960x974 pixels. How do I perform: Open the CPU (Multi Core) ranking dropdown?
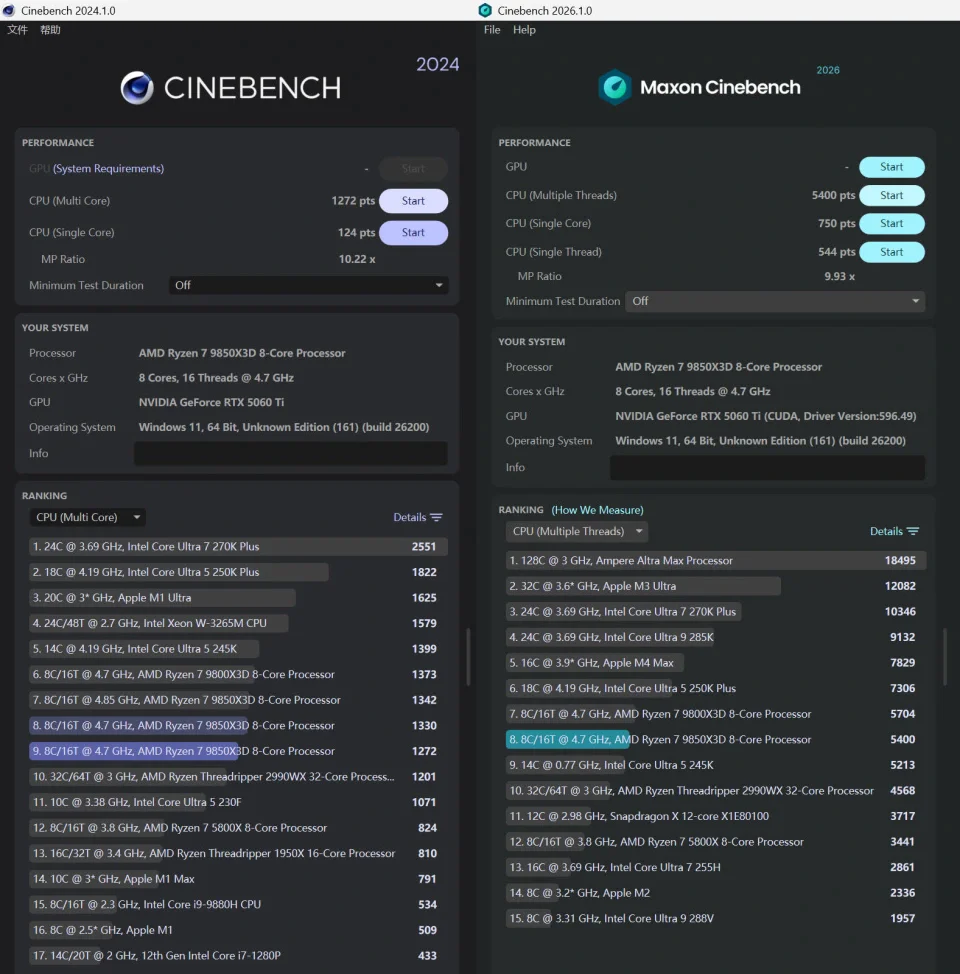coord(88,517)
